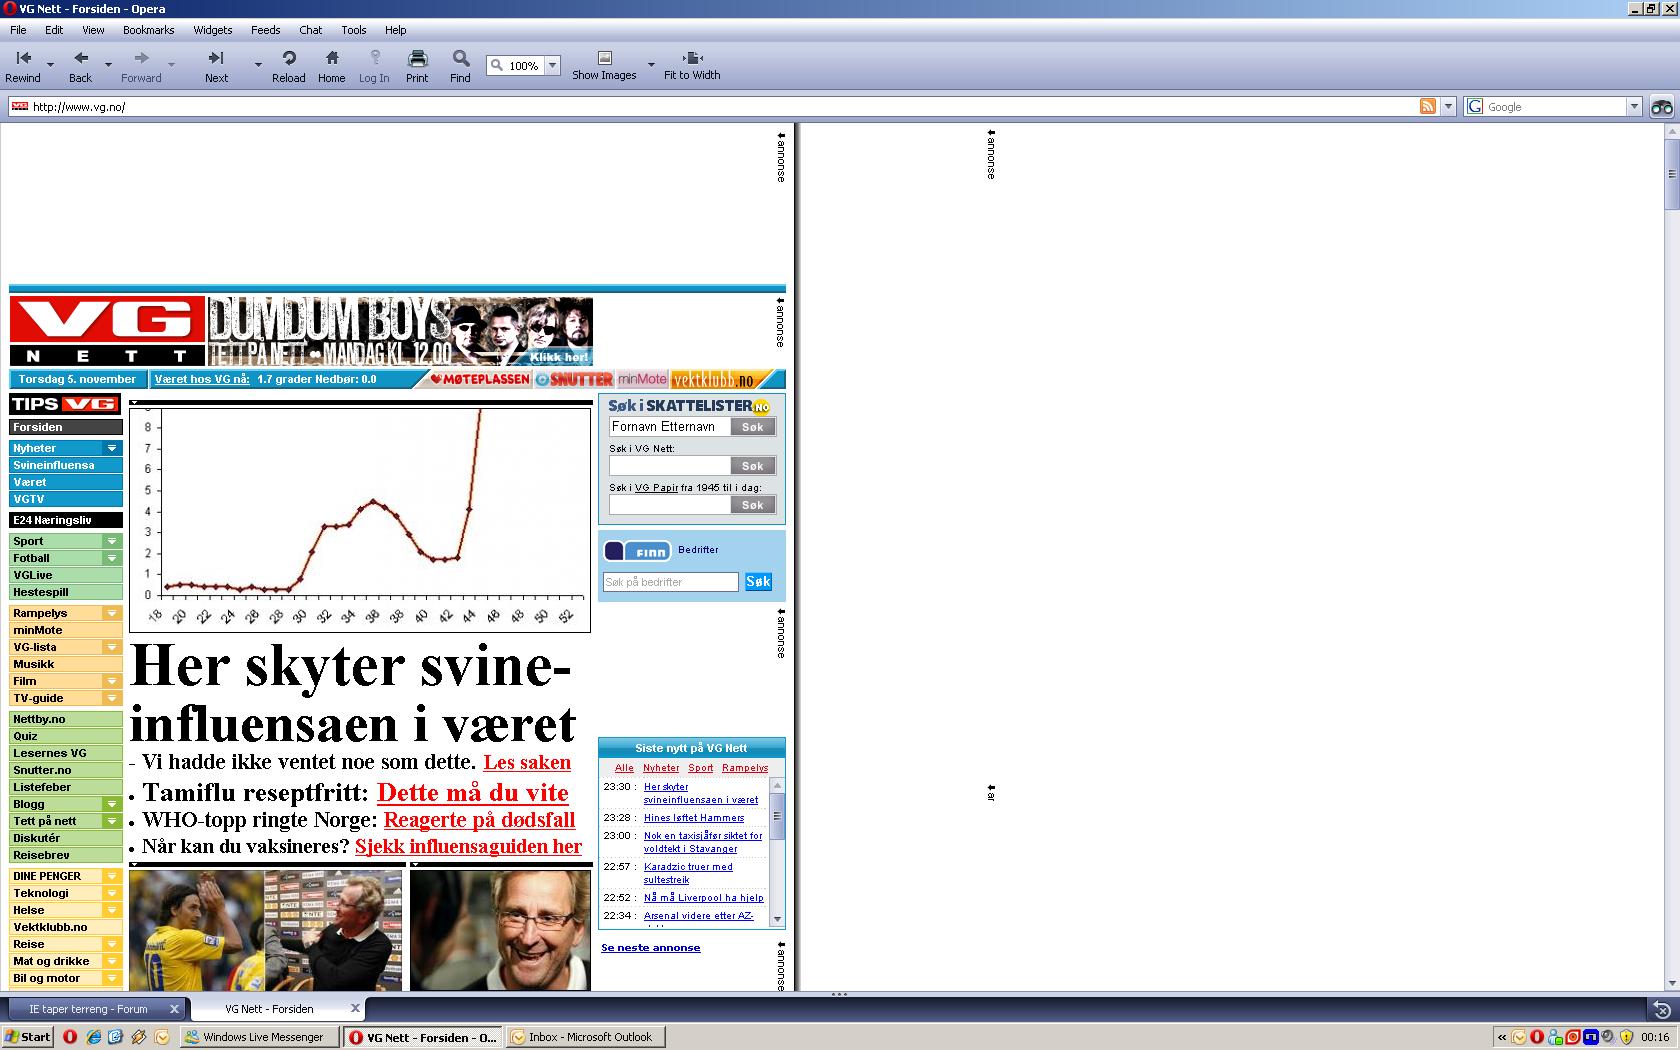Click the Siste nytt list scrollbar thumb
The height and width of the screenshot is (1050, 1680).
point(777,815)
